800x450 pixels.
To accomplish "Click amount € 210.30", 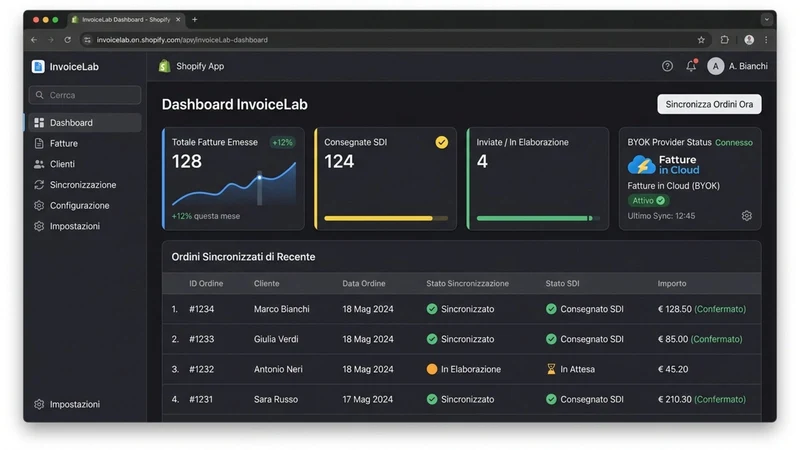I will click(674, 399).
